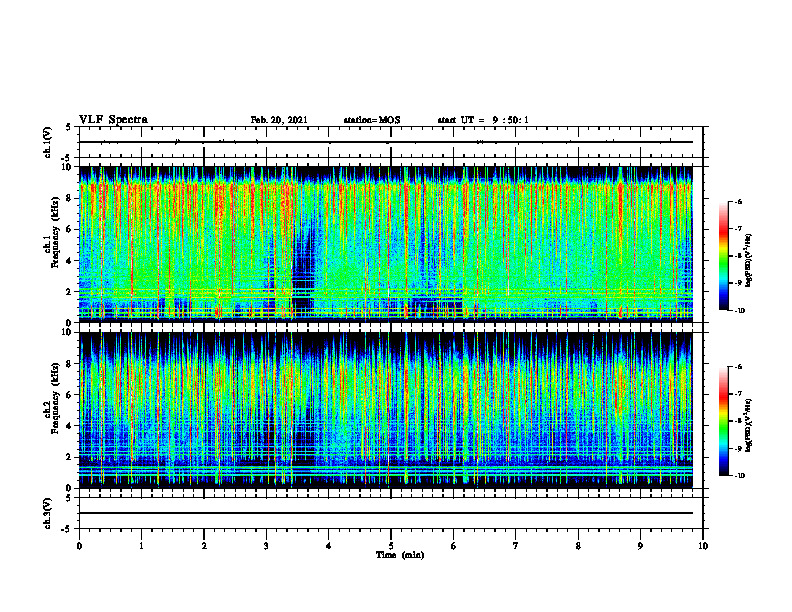Click the ch.2 spectrogram color scale bar
The height and width of the screenshot is (612, 792).
(x=723, y=421)
